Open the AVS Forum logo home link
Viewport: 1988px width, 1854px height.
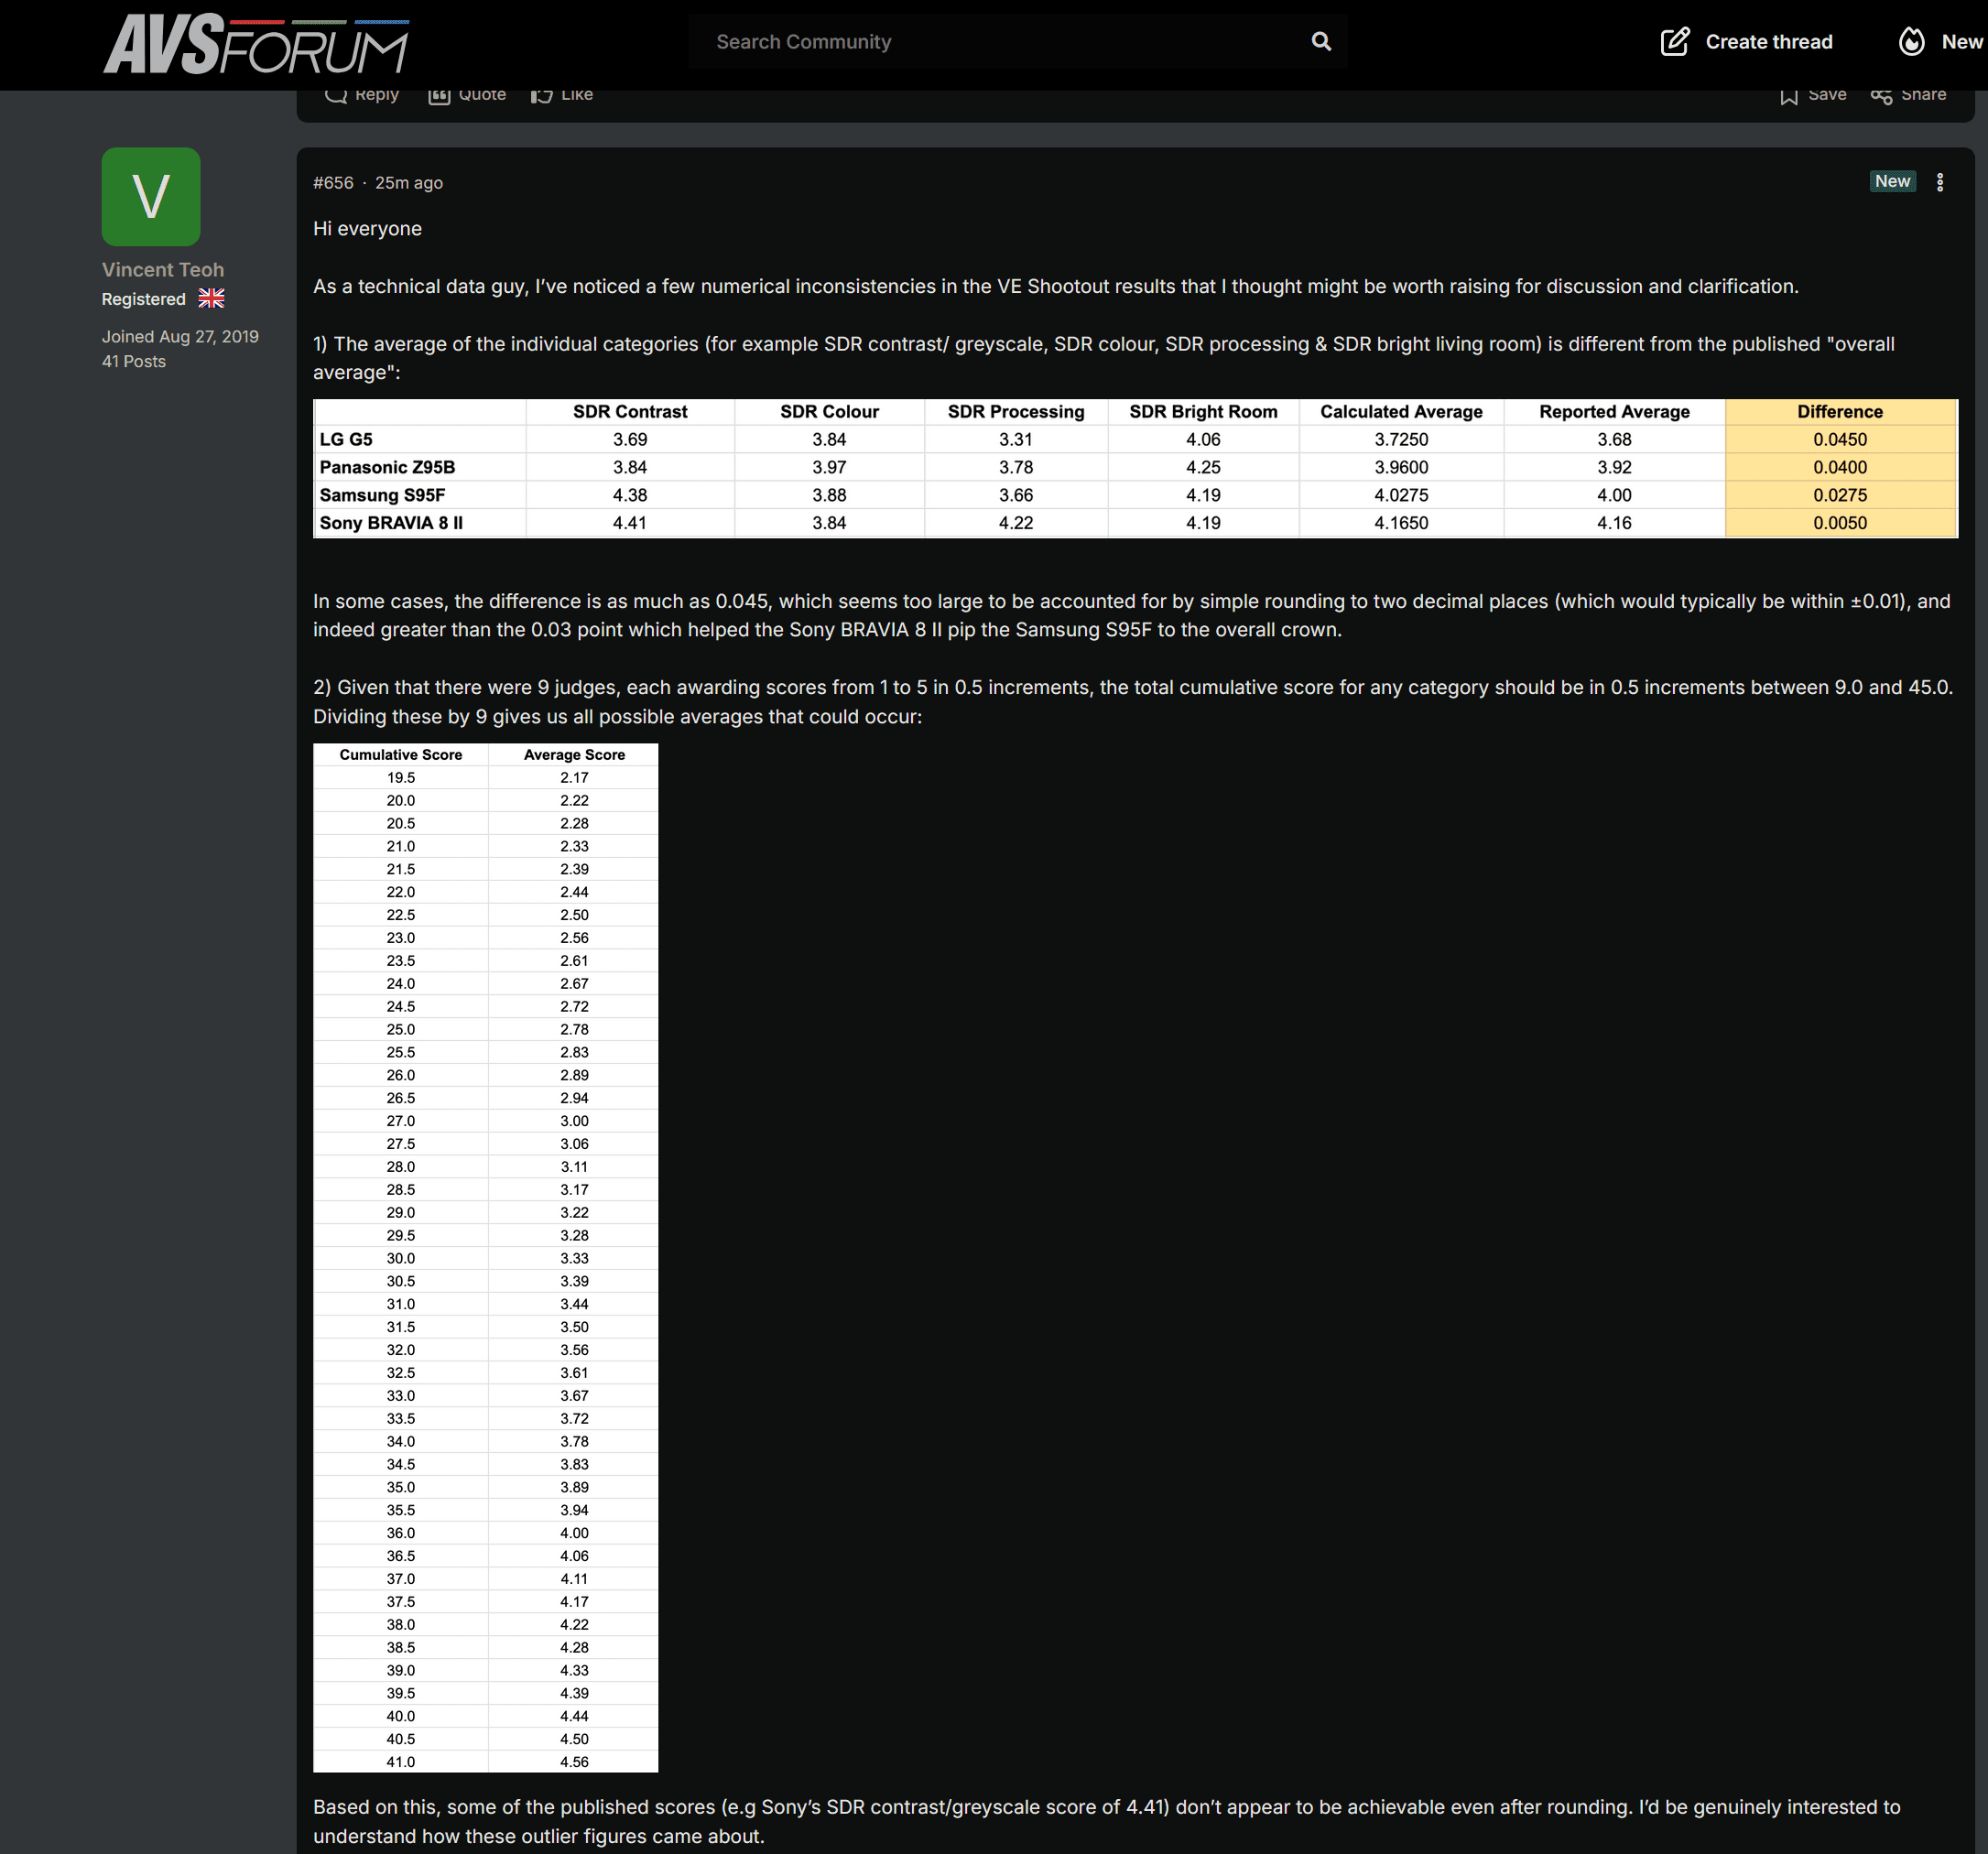pyautogui.click(x=256, y=45)
